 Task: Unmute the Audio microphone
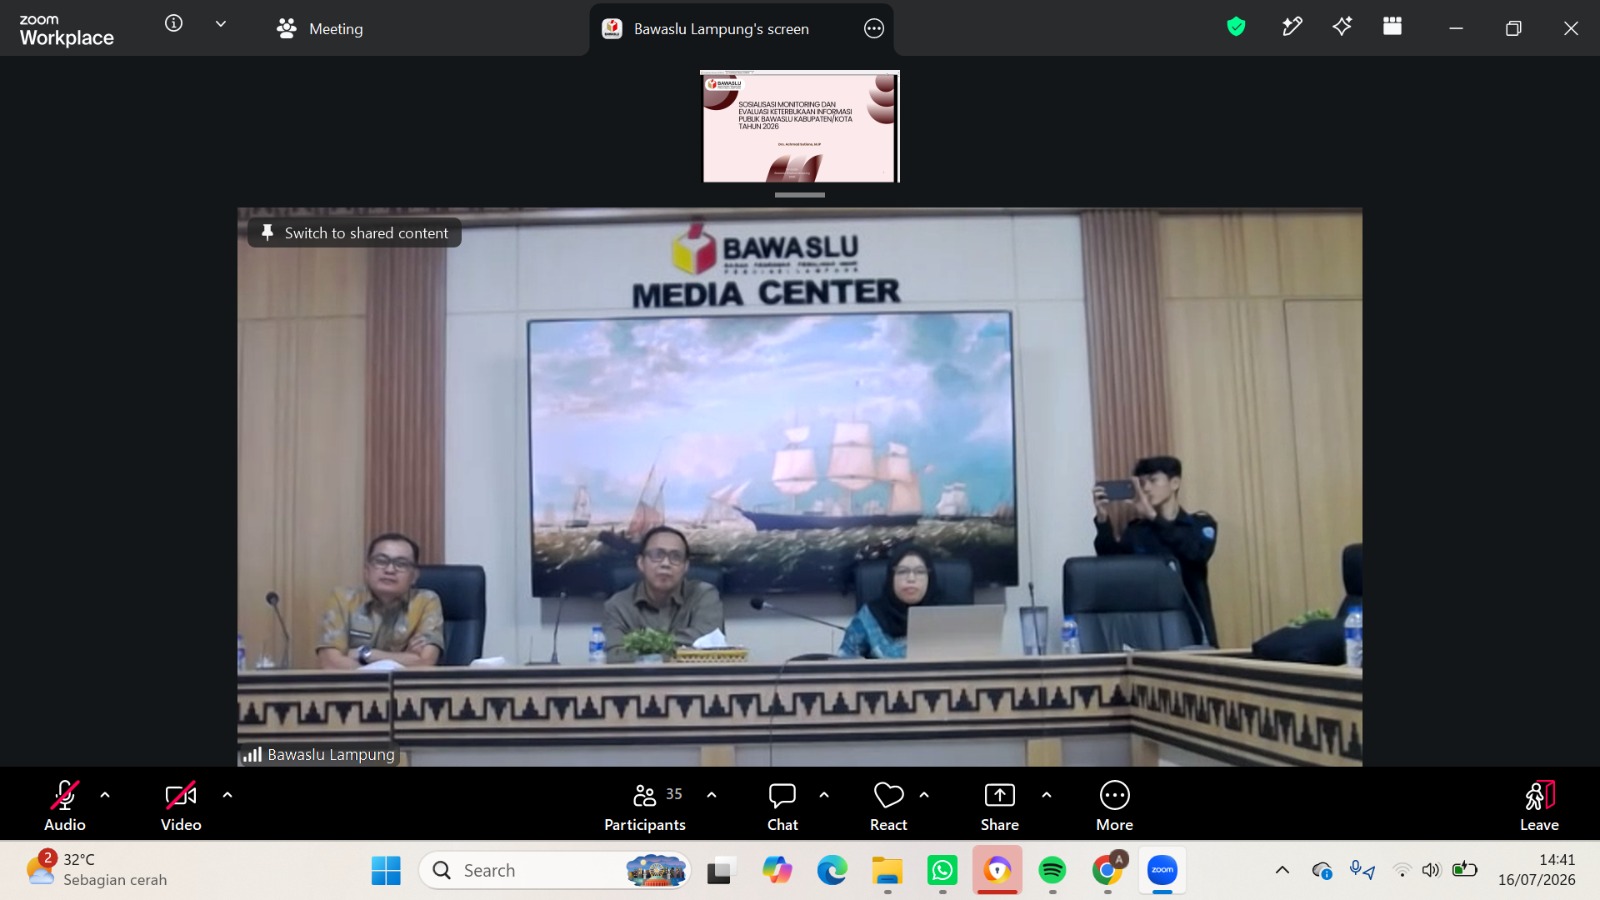click(x=65, y=807)
